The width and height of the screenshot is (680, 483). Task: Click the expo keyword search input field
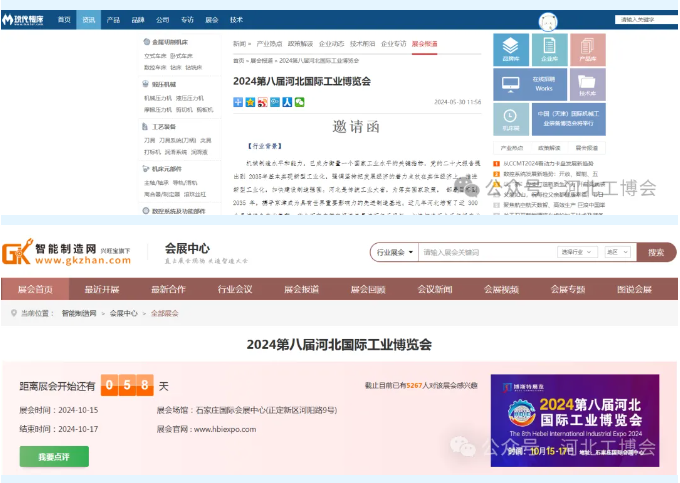tap(487, 252)
